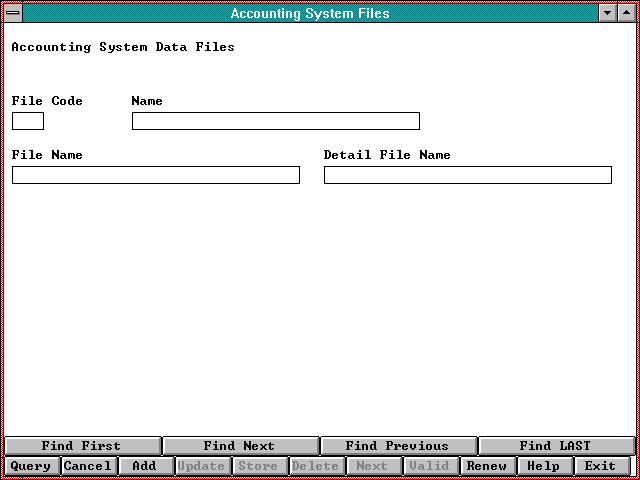
Task: Exit the Accounting System Files form
Action: pyautogui.click(x=601, y=466)
